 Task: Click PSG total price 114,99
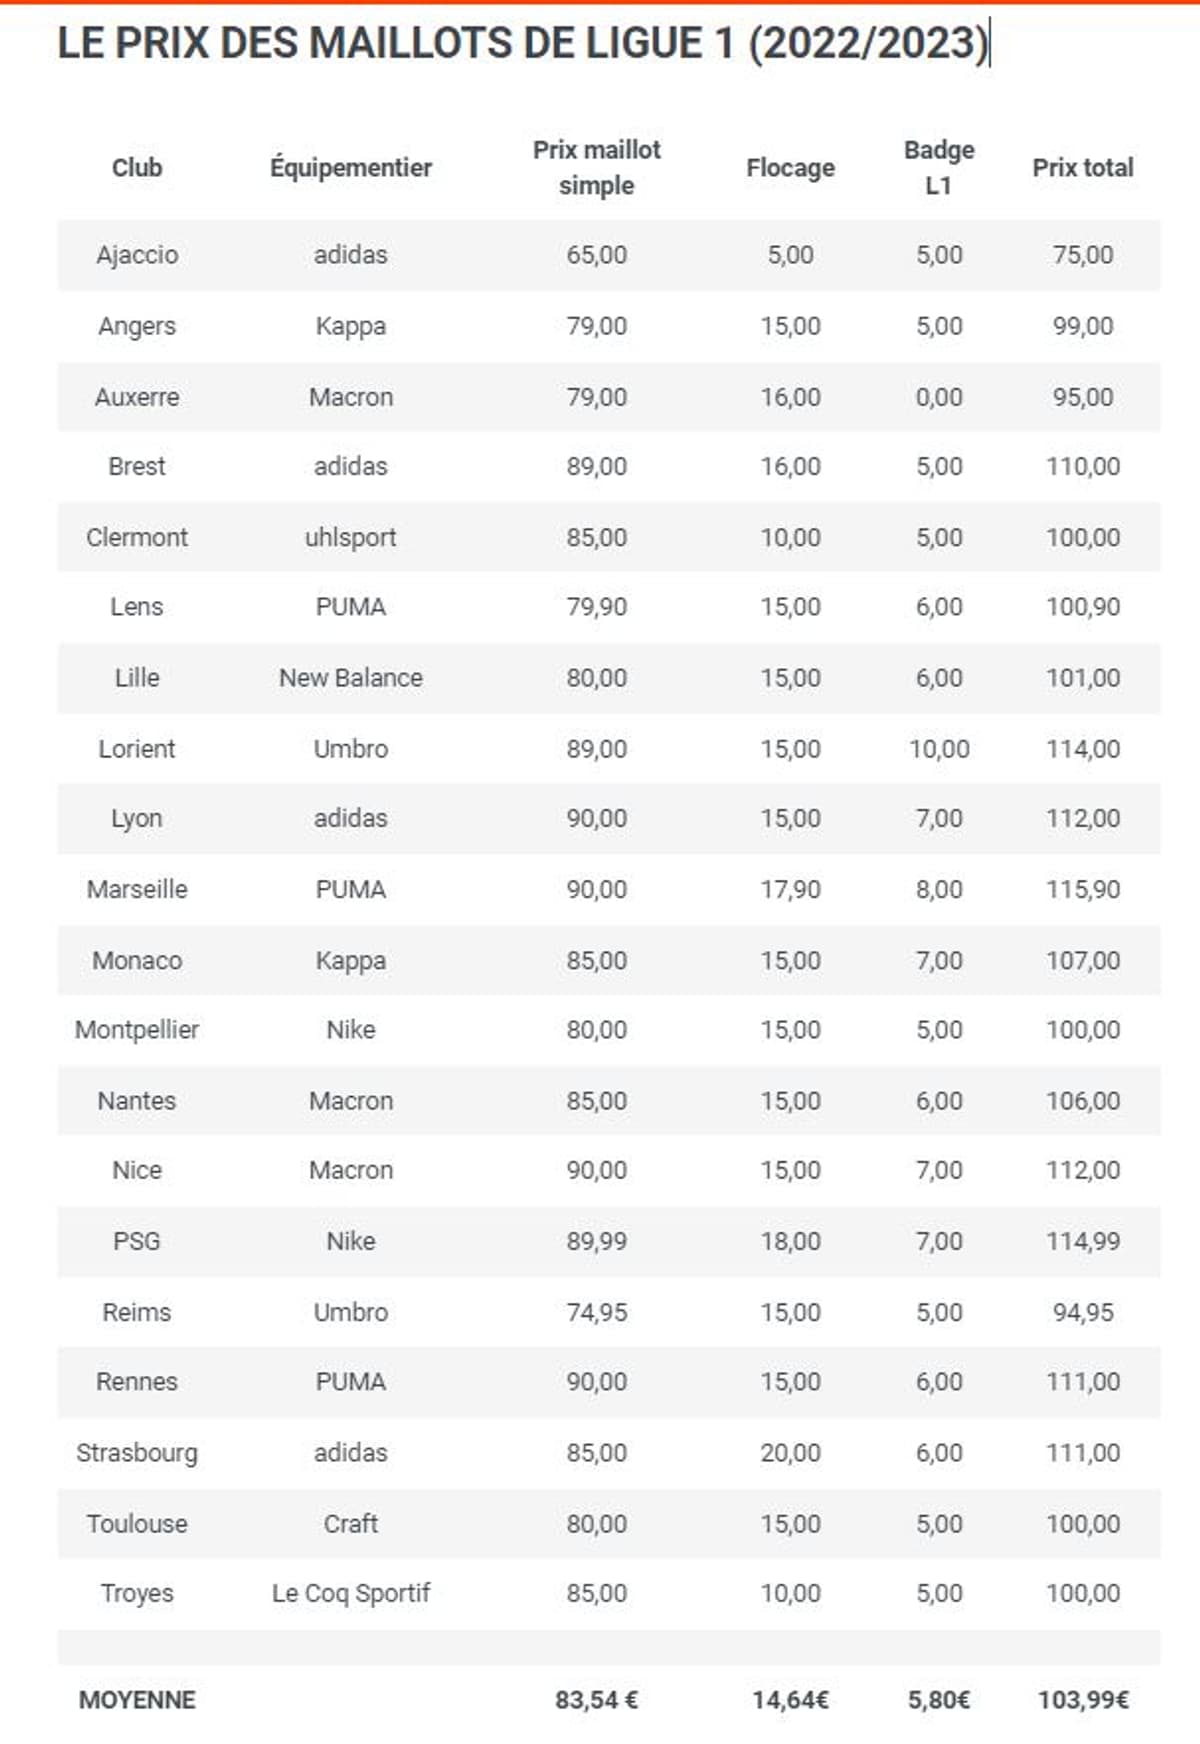point(1083,1241)
